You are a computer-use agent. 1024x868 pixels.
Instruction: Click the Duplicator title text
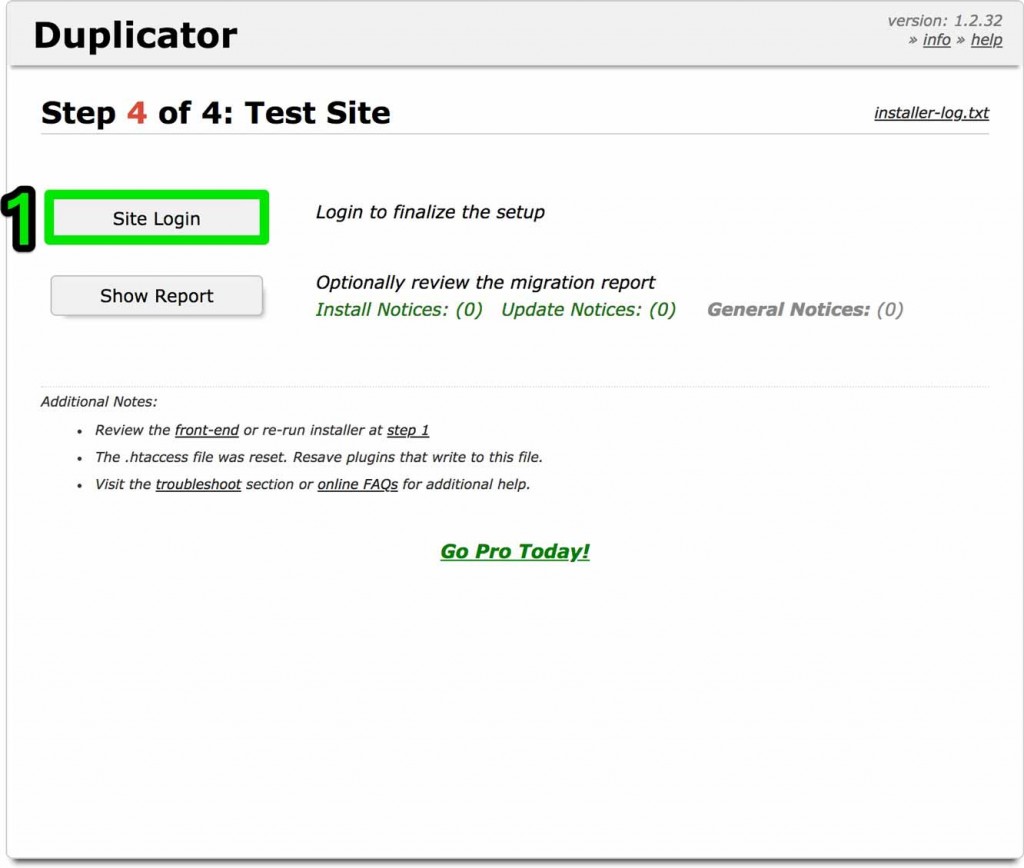(135, 35)
